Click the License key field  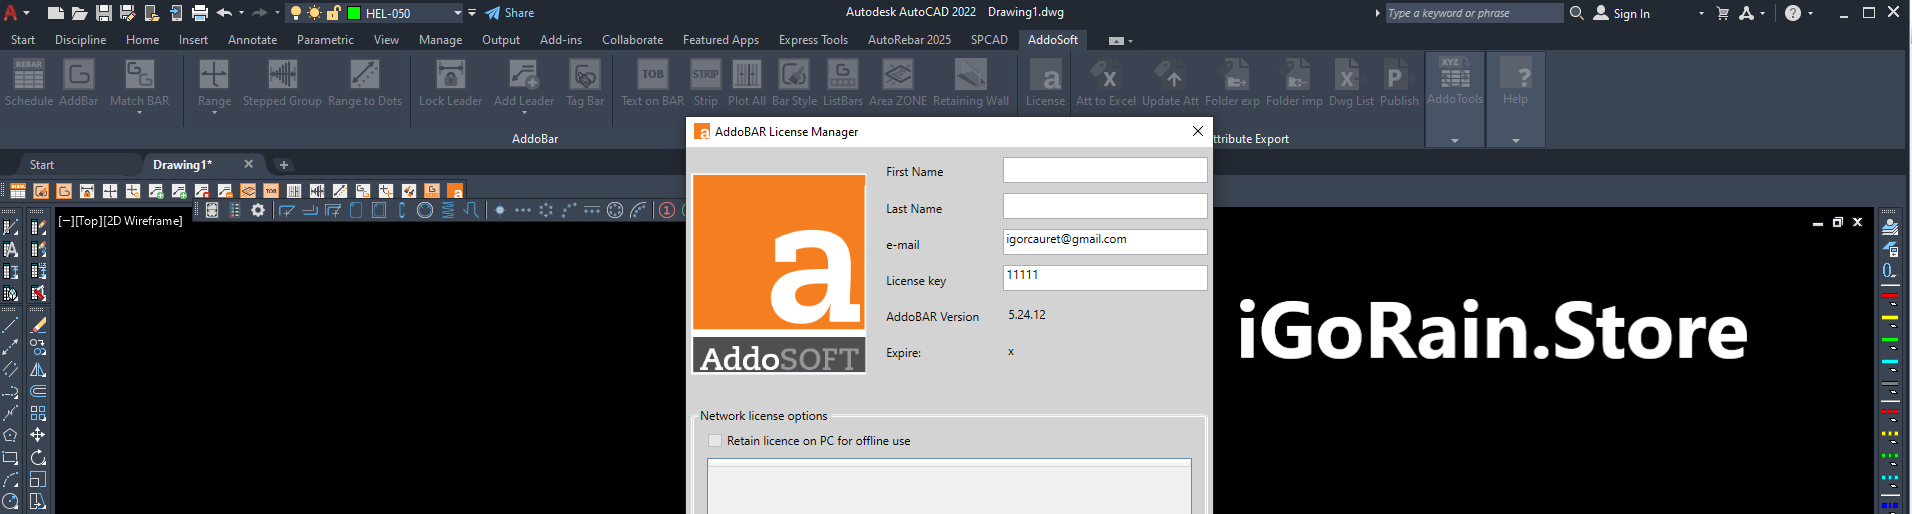pyautogui.click(x=1104, y=278)
